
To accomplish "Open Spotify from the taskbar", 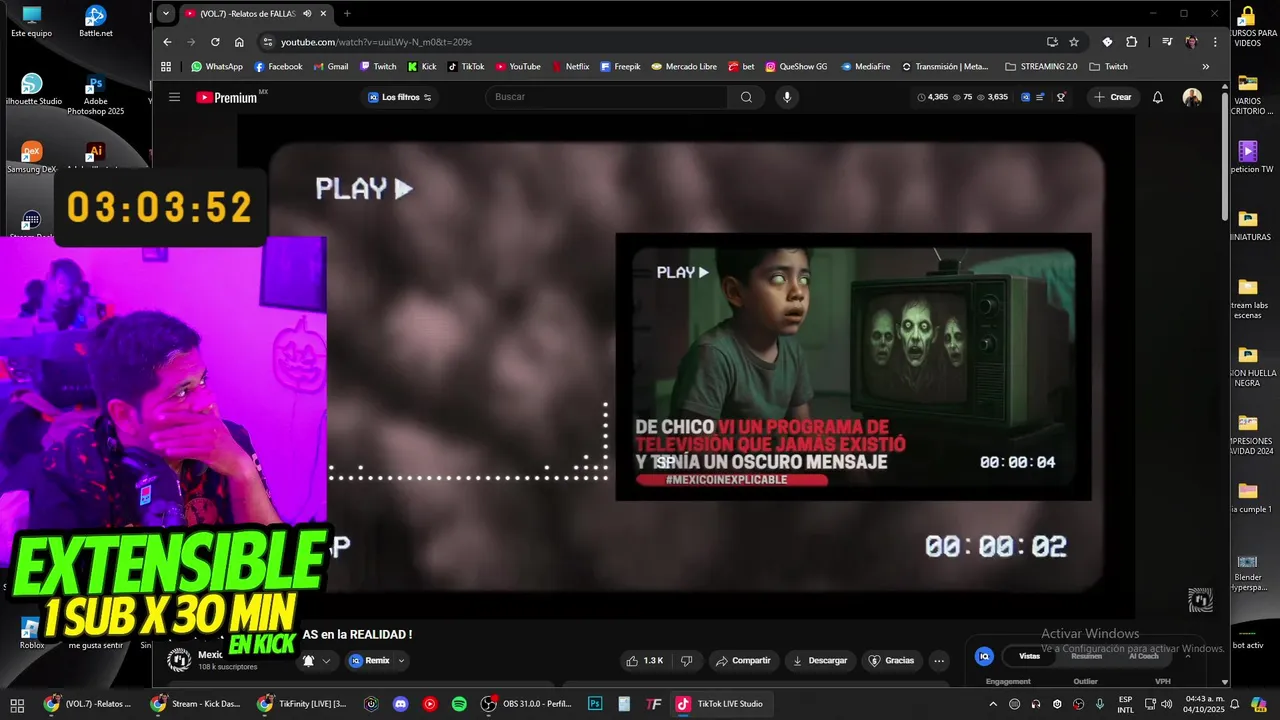I will point(459,704).
